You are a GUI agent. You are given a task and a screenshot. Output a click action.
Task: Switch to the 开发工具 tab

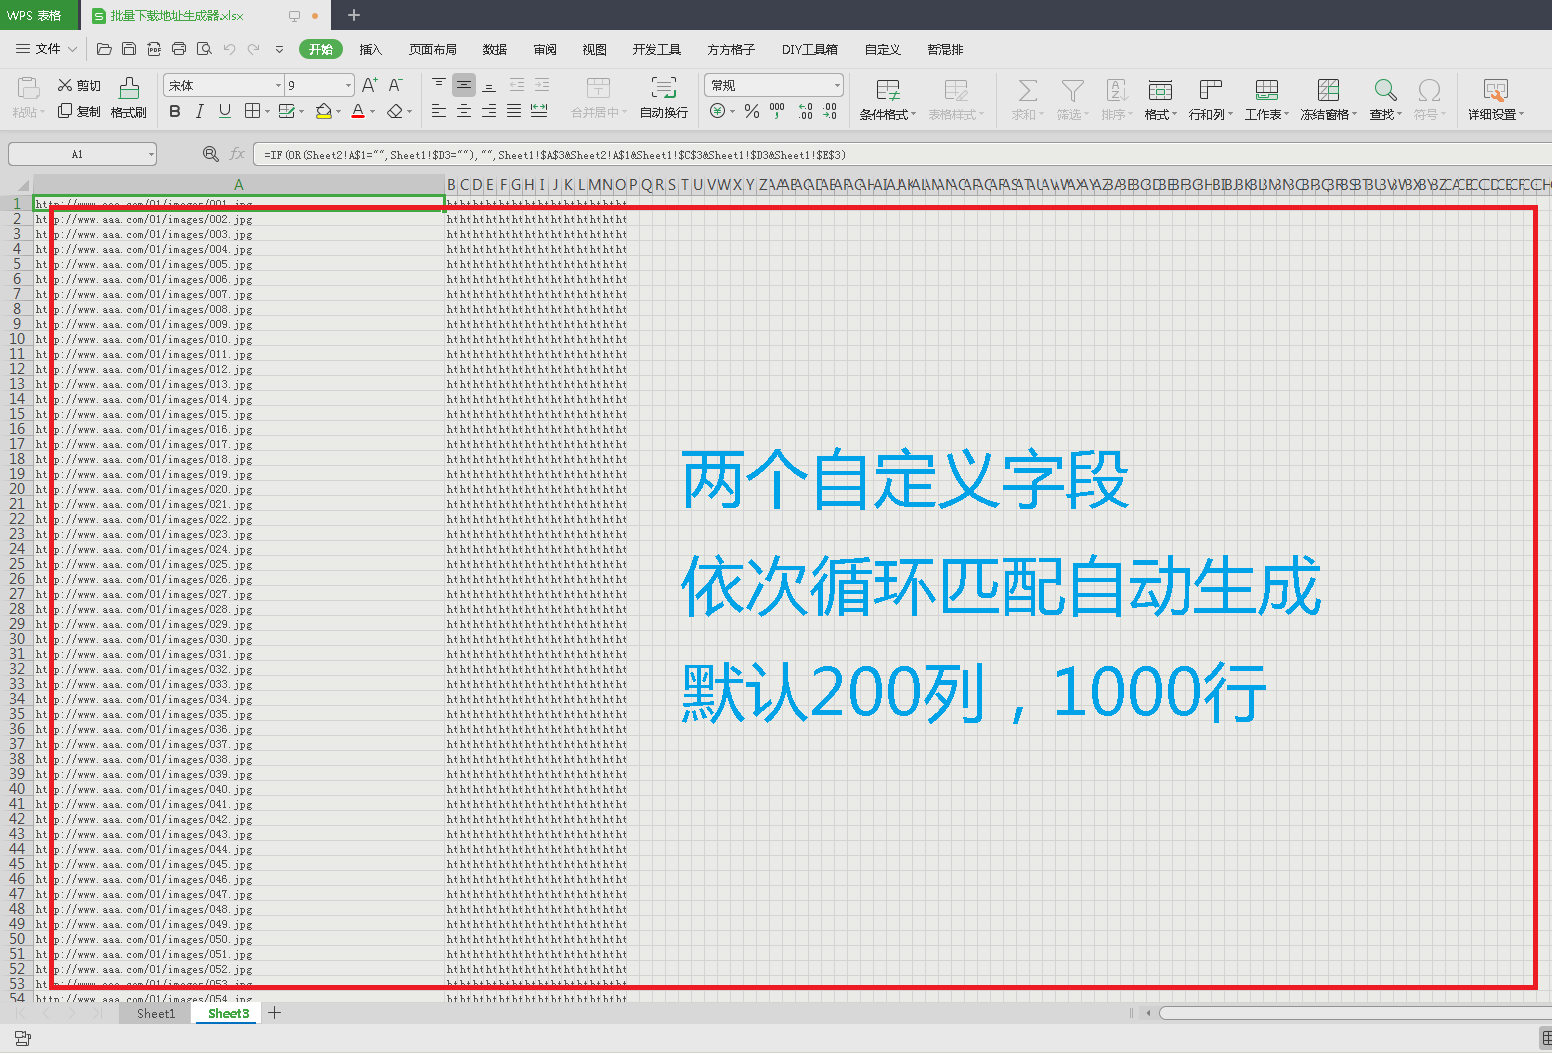(x=657, y=49)
